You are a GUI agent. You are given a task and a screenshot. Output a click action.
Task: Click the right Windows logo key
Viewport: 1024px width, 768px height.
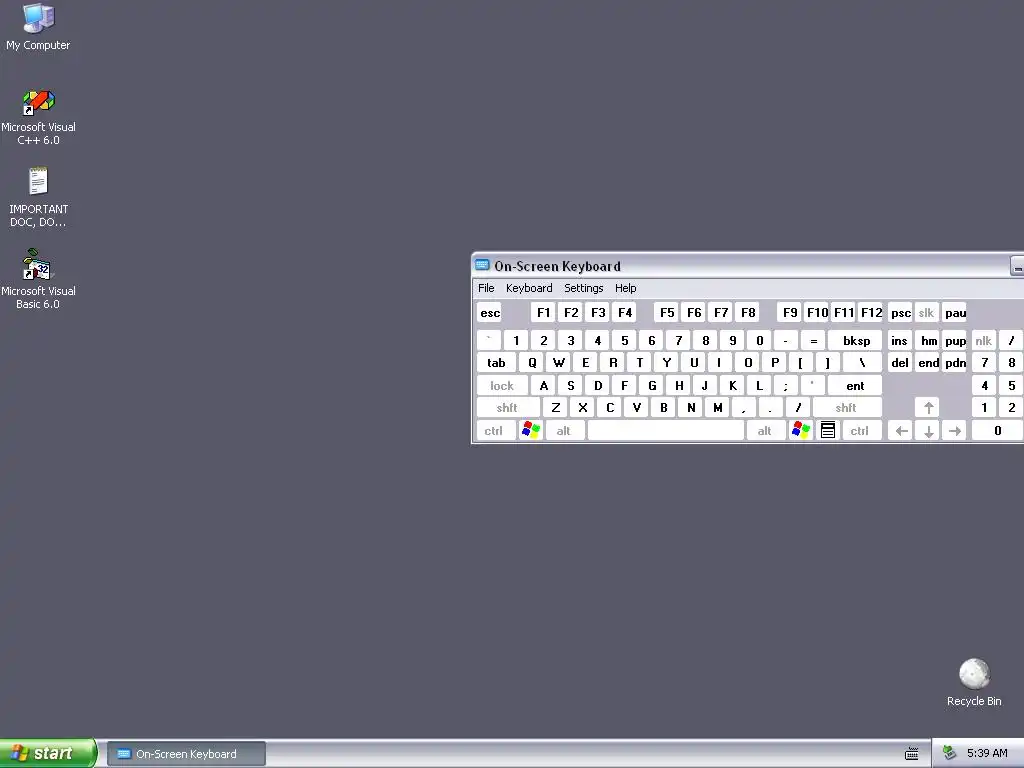[x=800, y=430]
